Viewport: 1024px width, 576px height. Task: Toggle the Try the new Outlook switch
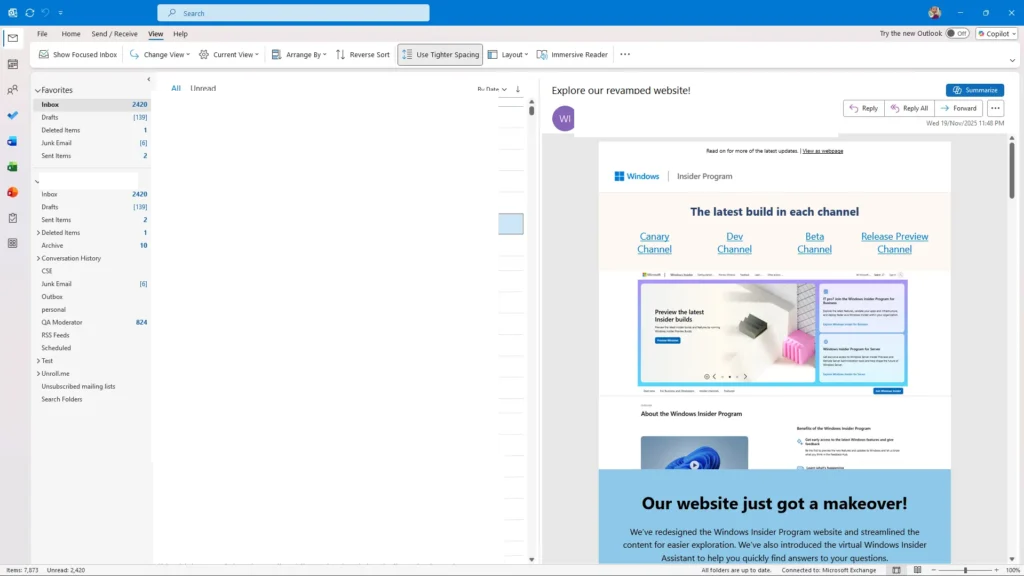click(957, 33)
